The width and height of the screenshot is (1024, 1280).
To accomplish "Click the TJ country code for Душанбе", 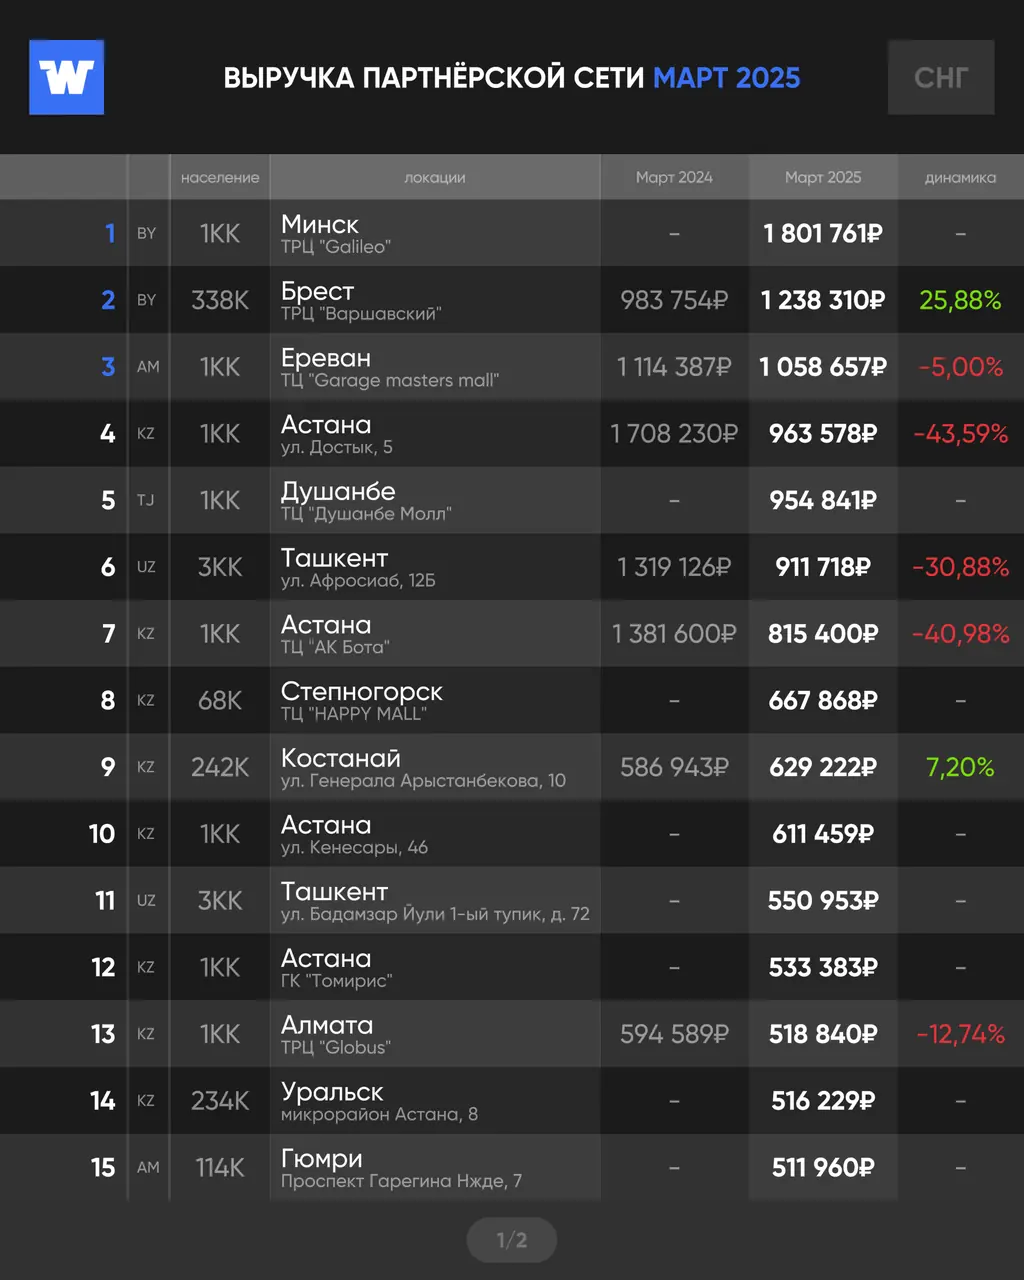I will [146, 500].
